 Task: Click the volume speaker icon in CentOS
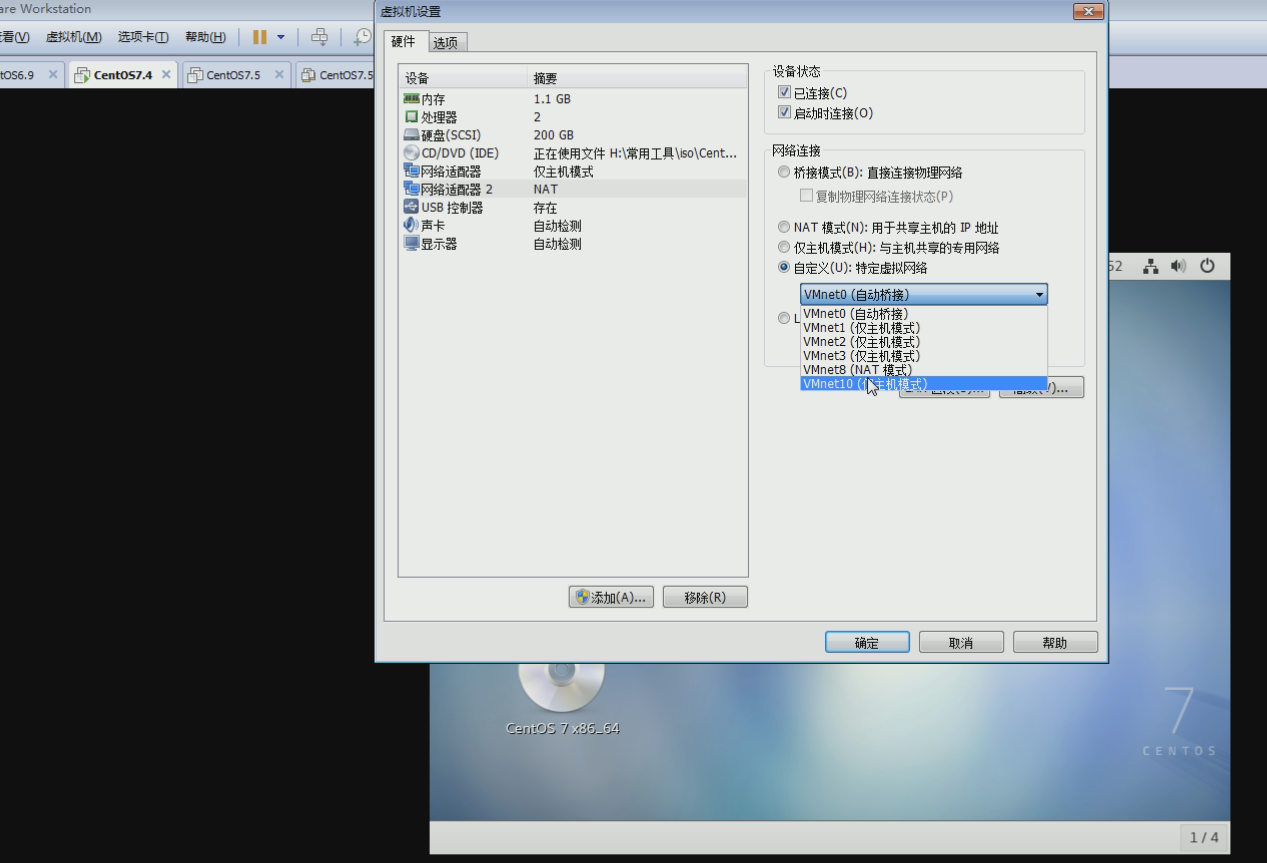(x=1178, y=266)
